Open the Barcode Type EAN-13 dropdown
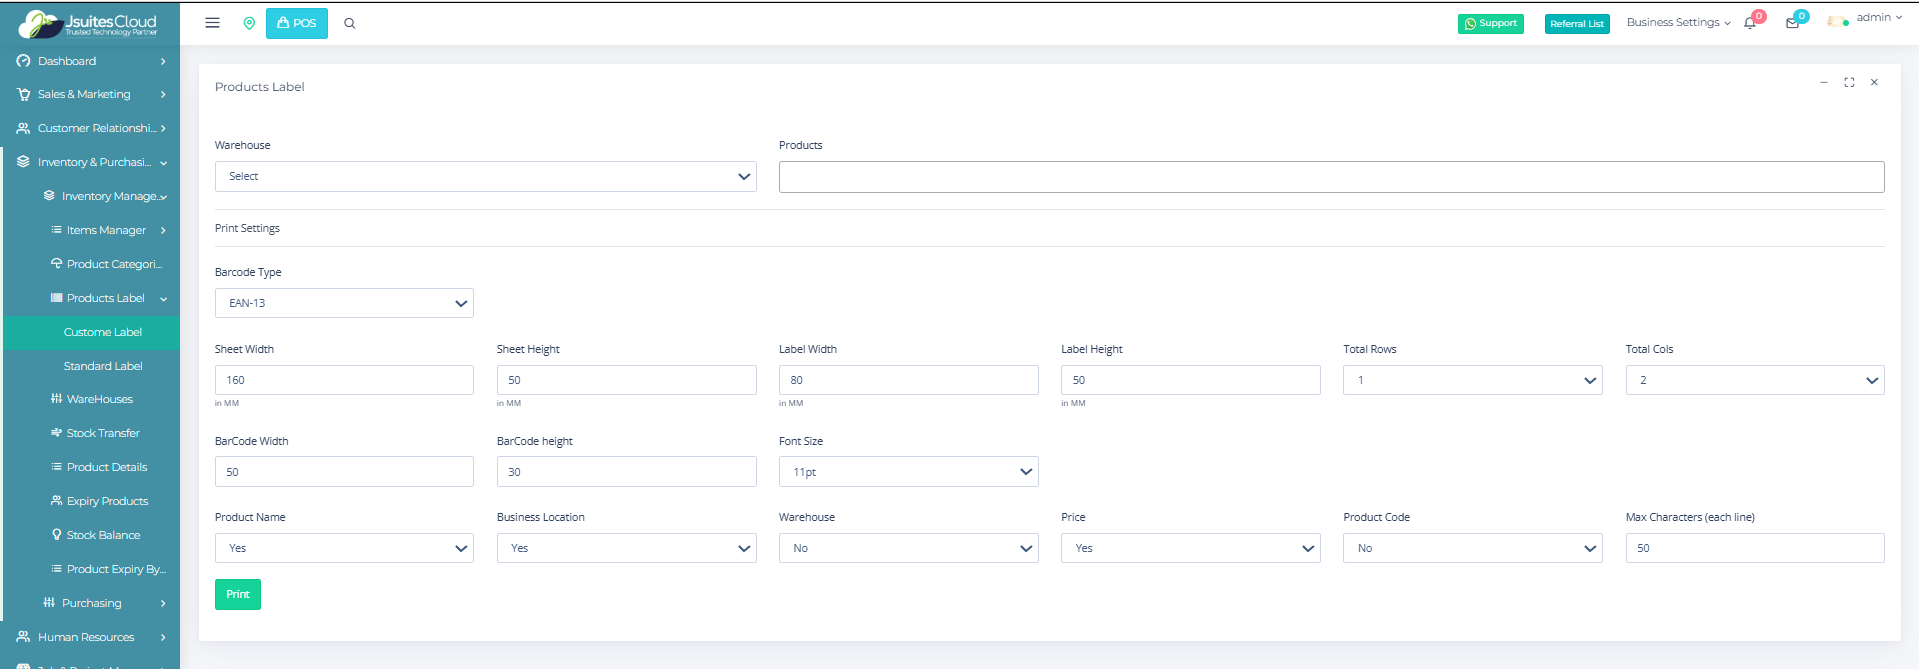Screen dimensions: 1919x669 (x=344, y=303)
